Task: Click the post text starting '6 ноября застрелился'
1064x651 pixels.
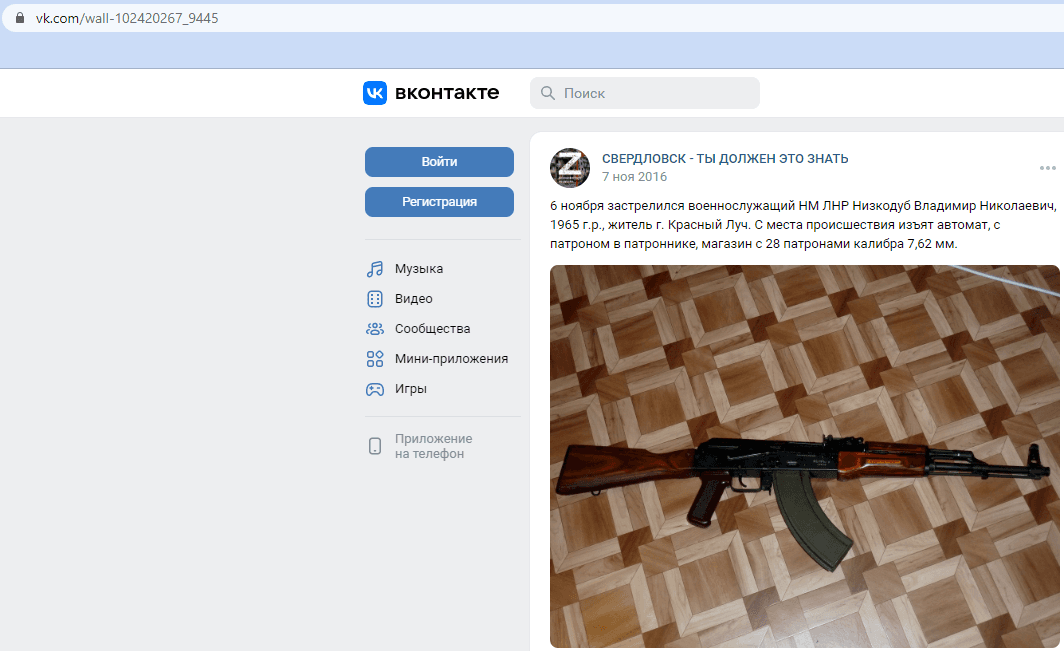Action: click(803, 225)
